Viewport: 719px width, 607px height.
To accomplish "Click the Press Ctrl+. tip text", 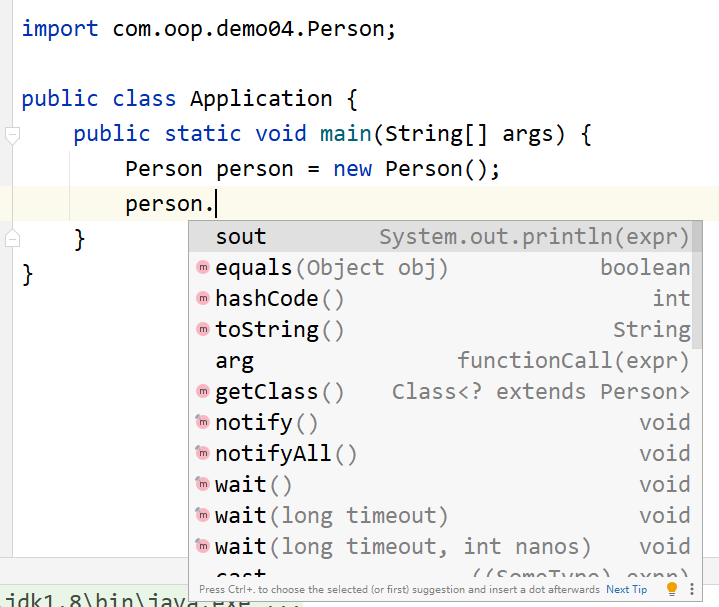I will coord(399,589).
